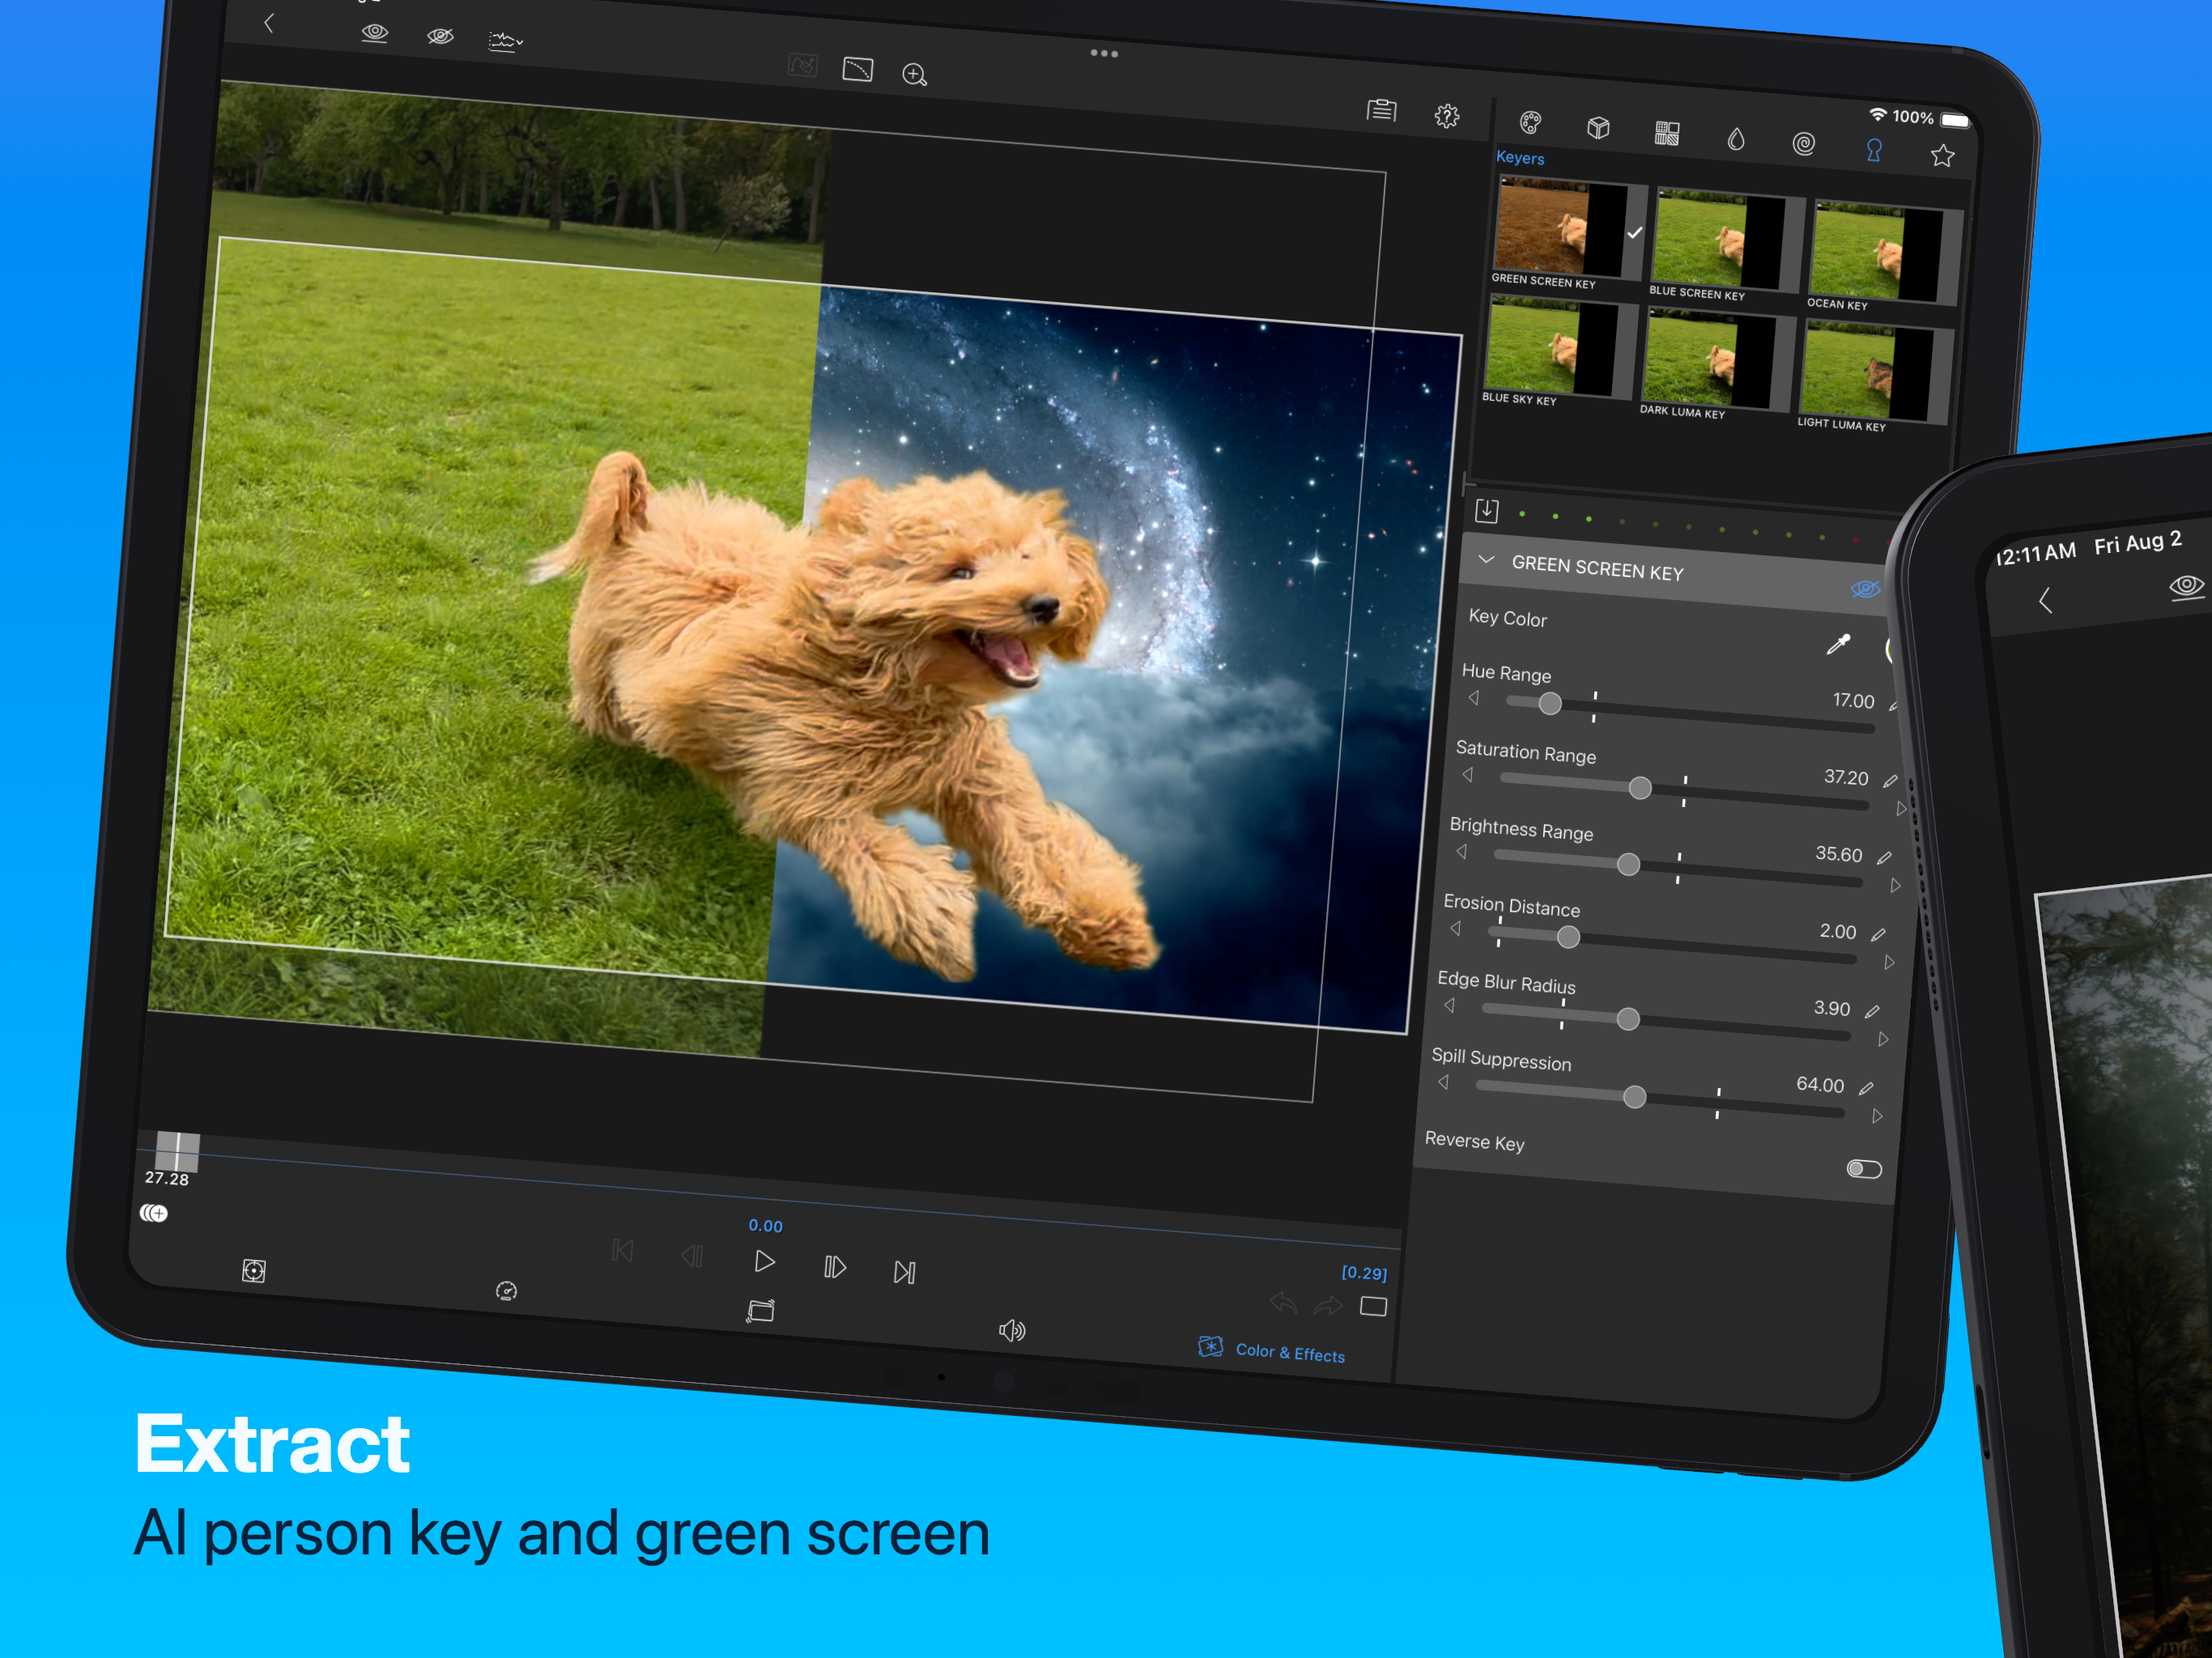Toggle Green Screen Key effect visibility eye
Viewport: 2212px width, 1658px height.
click(x=1865, y=589)
